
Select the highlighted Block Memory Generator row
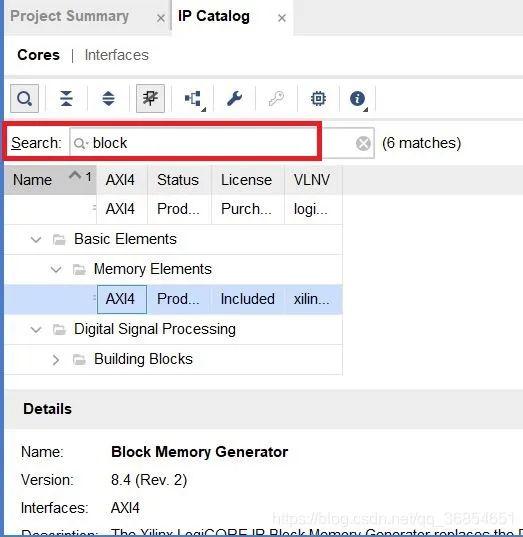(174, 299)
